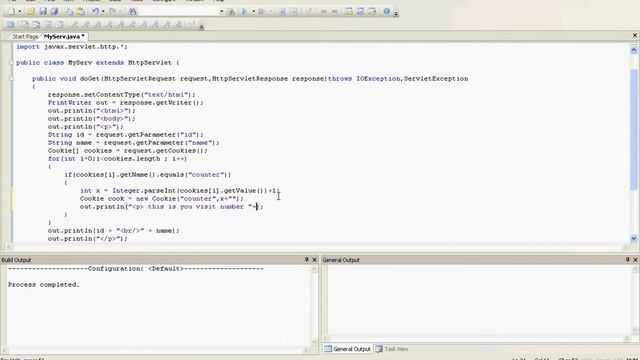Run the project with the play icon

[244, 11]
